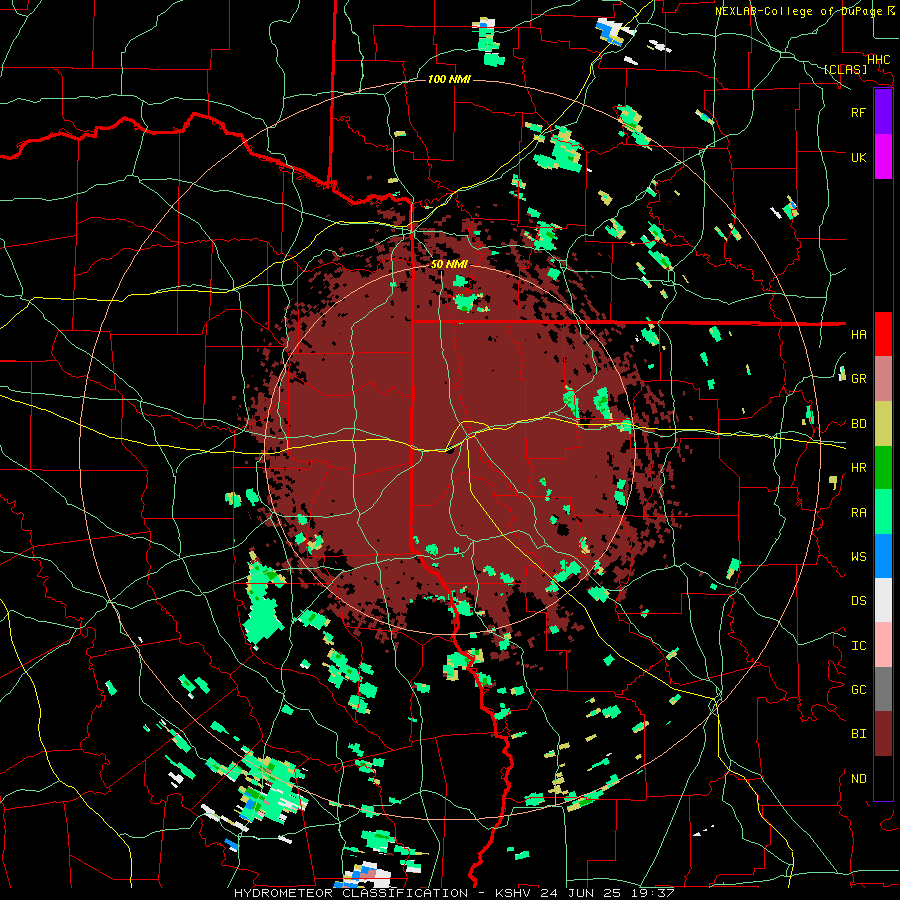Select the BD legend label

click(x=858, y=424)
